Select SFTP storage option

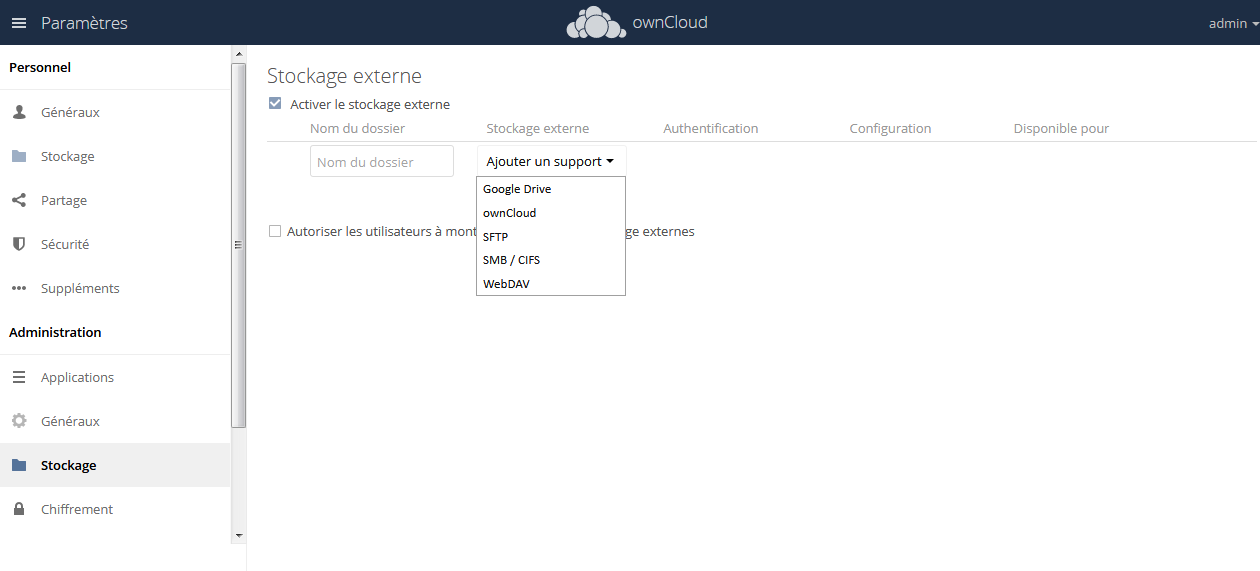coord(496,237)
